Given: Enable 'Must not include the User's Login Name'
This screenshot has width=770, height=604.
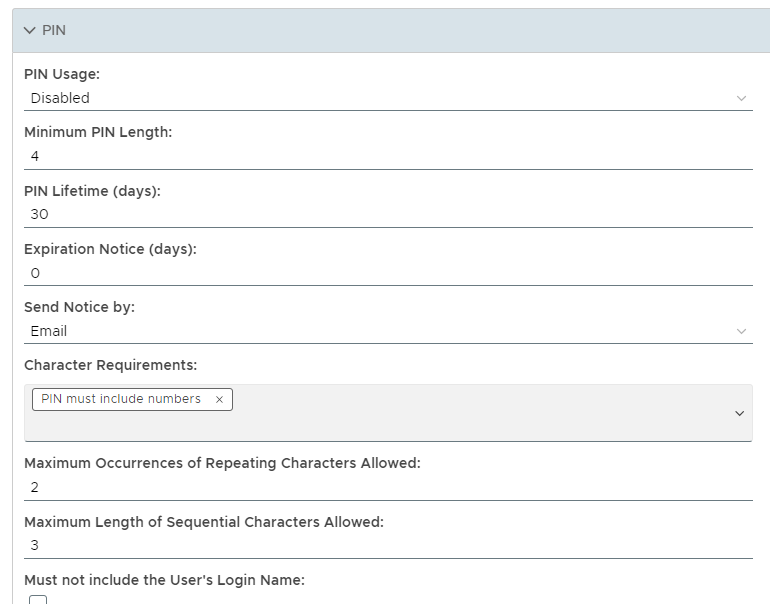Looking at the screenshot, I should 38,599.
